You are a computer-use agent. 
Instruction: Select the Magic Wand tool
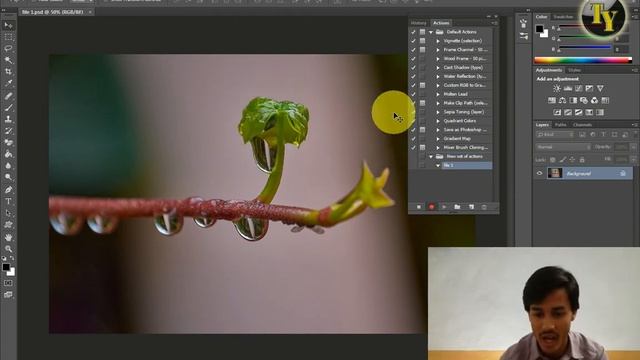(x=8, y=60)
